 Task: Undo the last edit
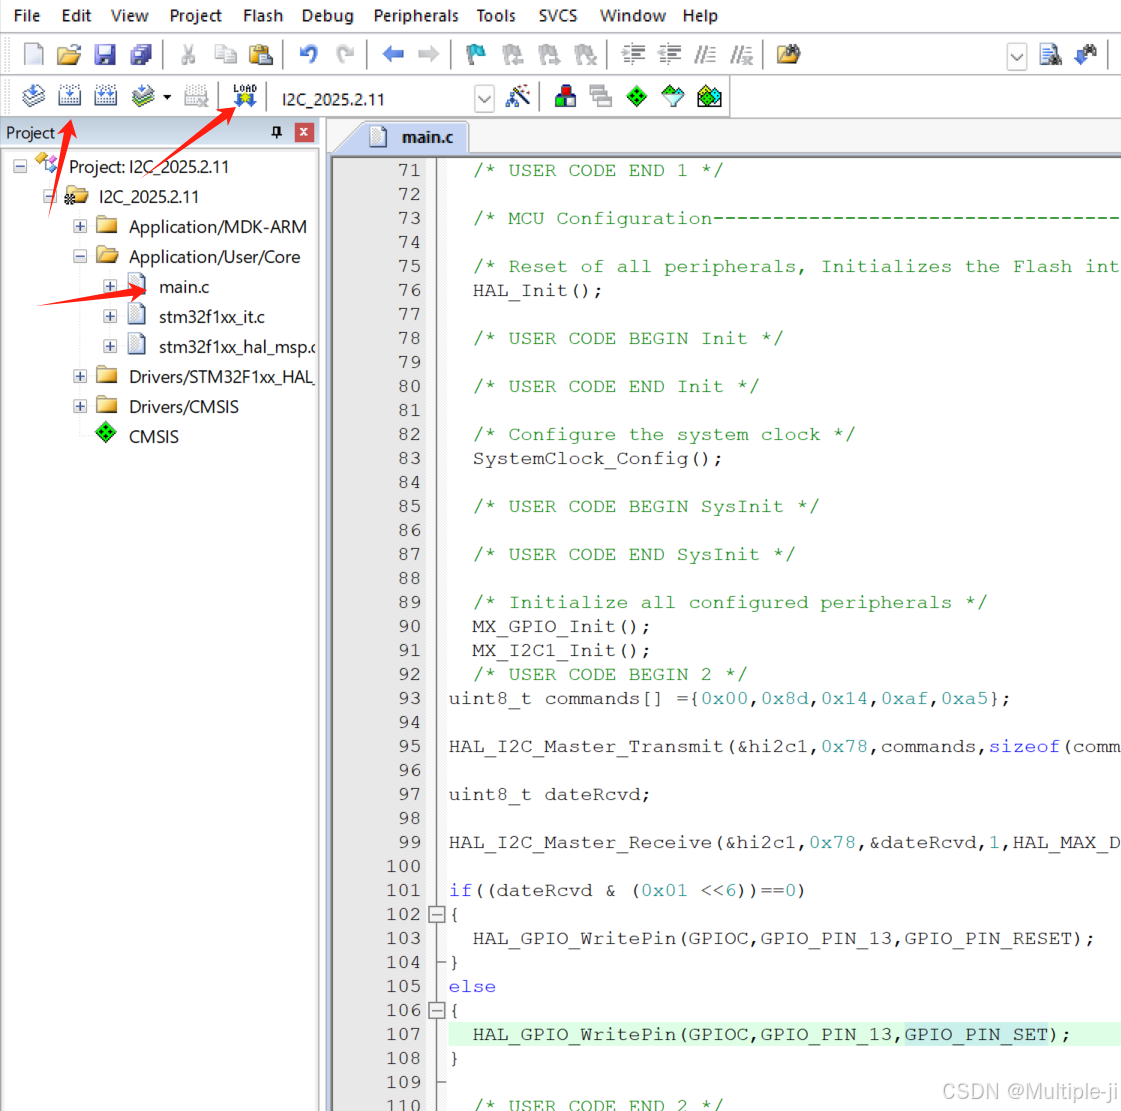[308, 54]
